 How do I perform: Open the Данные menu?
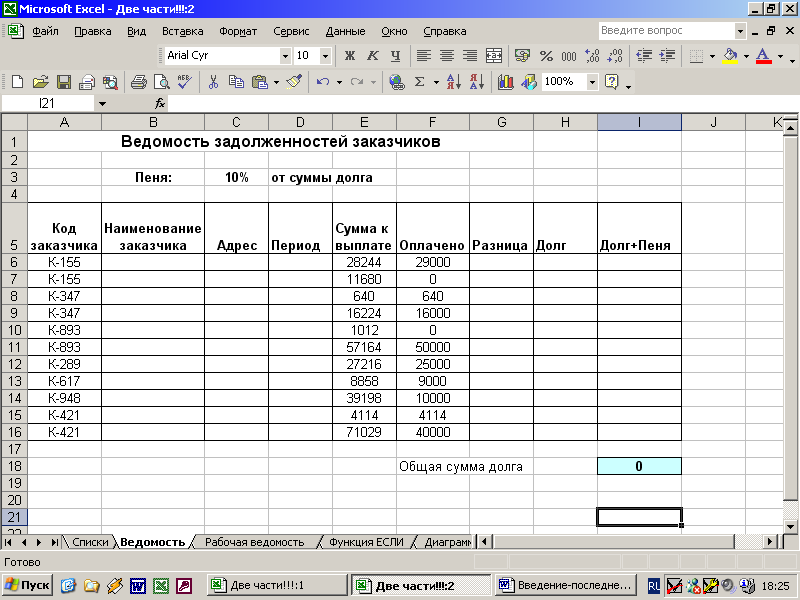pyautogui.click(x=345, y=31)
